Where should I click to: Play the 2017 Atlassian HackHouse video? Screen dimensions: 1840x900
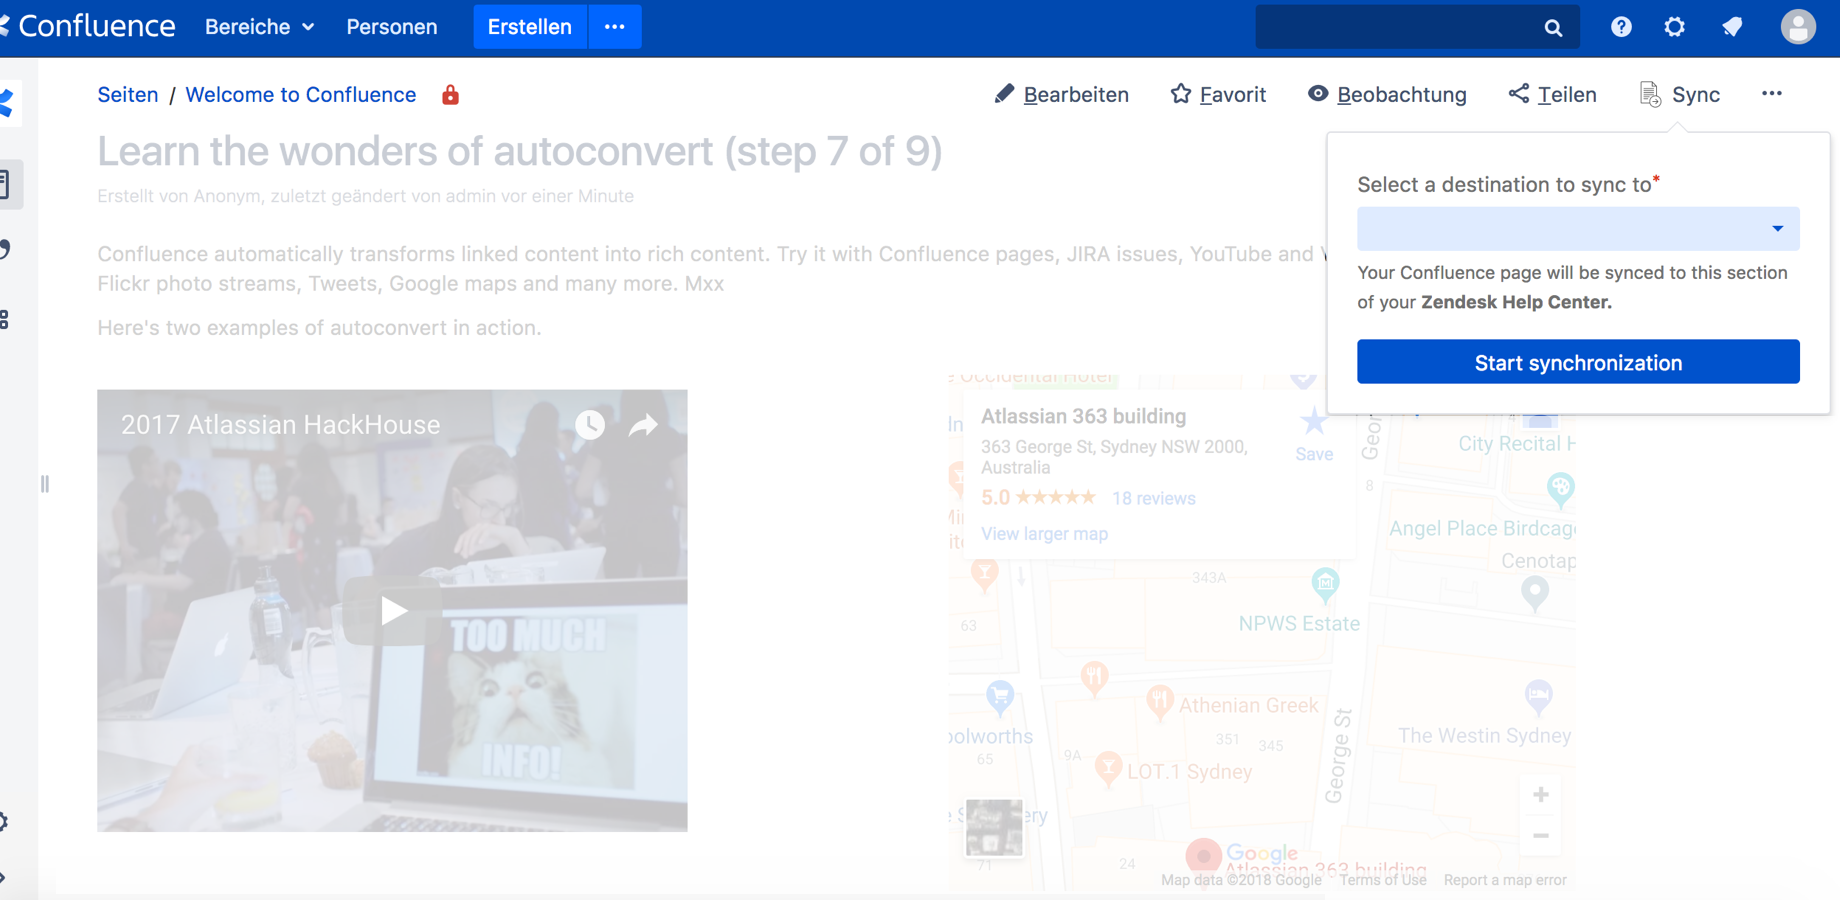(x=392, y=611)
